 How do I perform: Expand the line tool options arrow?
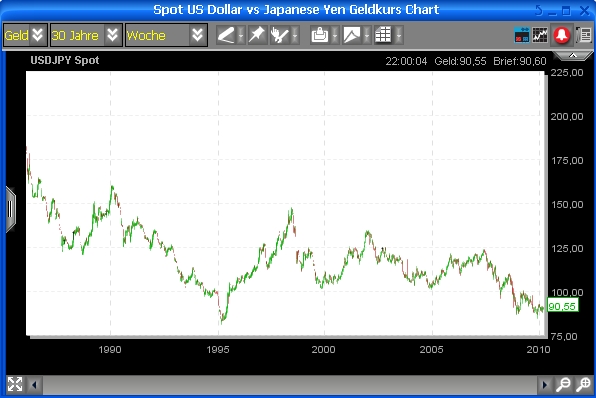tap(241, 35)
